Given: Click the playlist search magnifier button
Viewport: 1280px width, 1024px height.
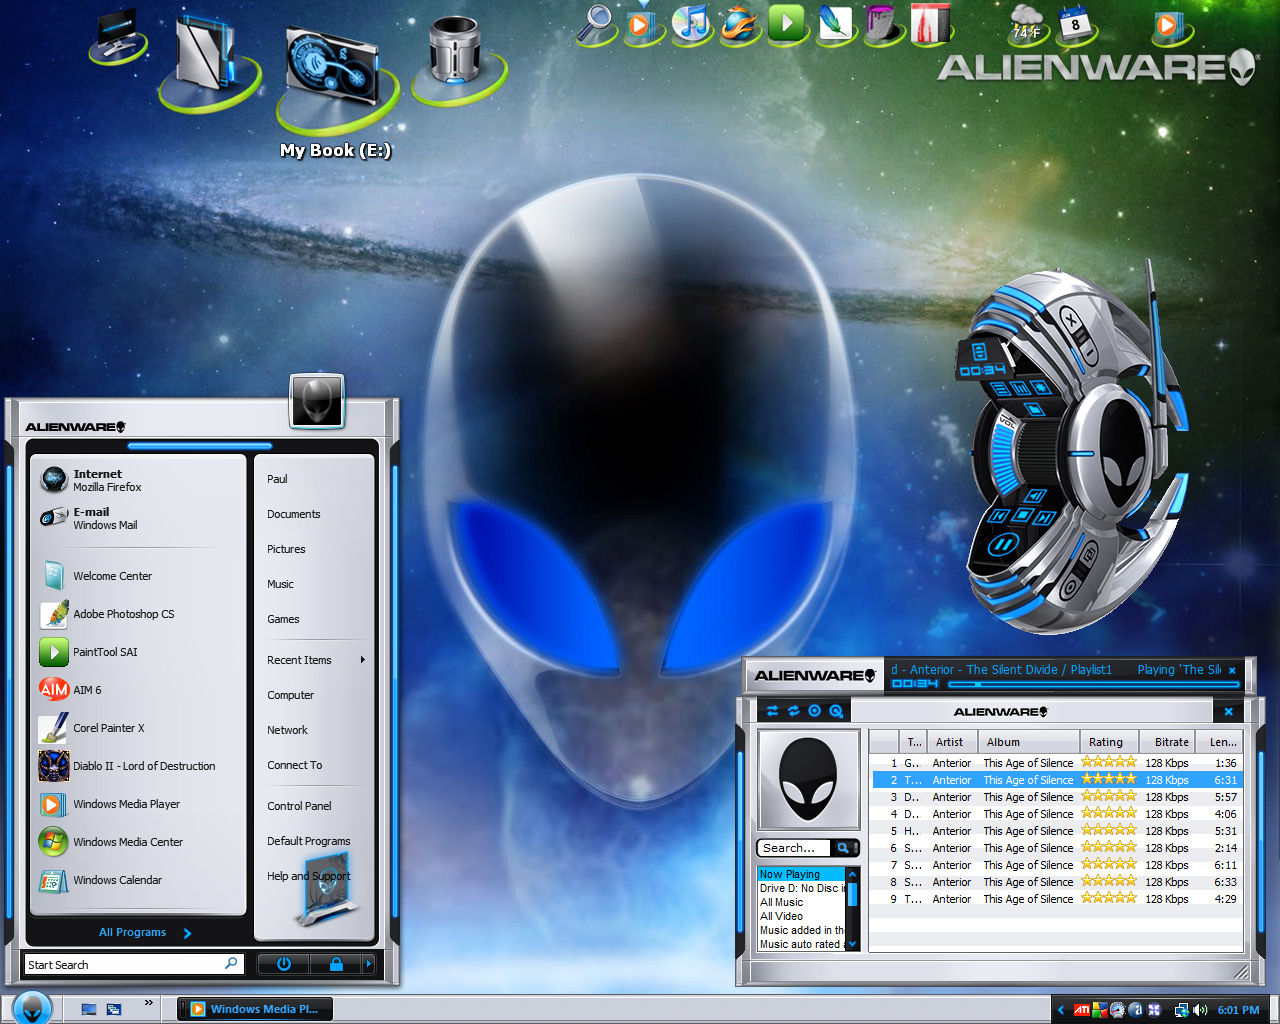Looking at the screenshot, I should (843, 848).
